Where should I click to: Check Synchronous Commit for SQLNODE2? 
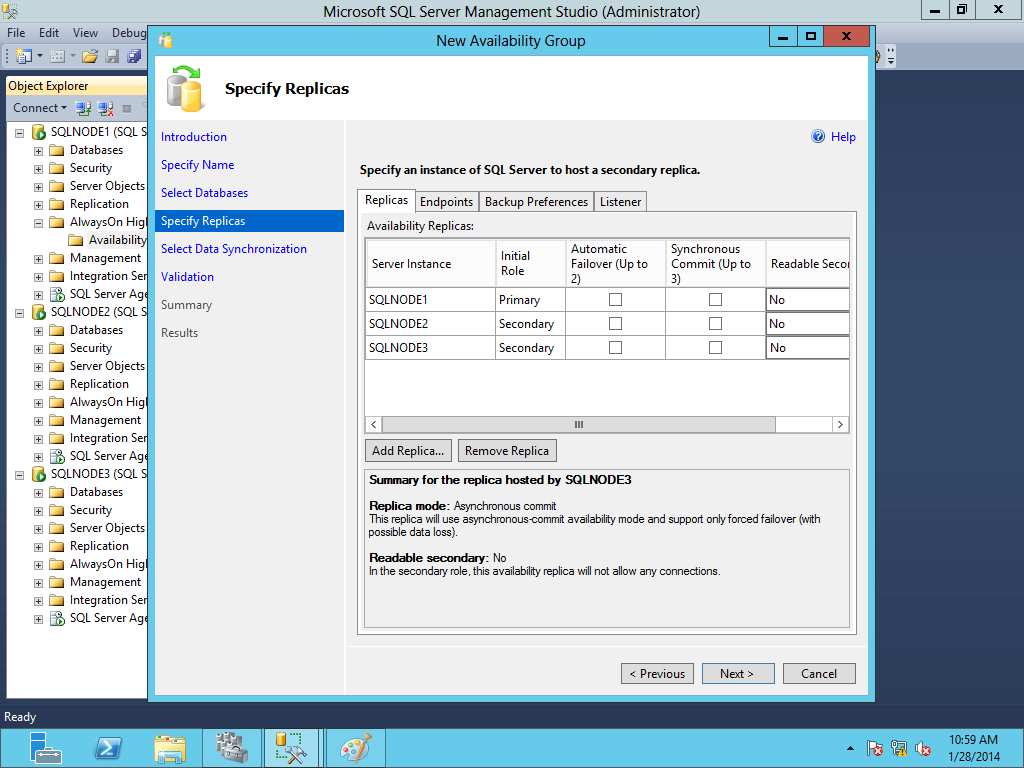715,323
